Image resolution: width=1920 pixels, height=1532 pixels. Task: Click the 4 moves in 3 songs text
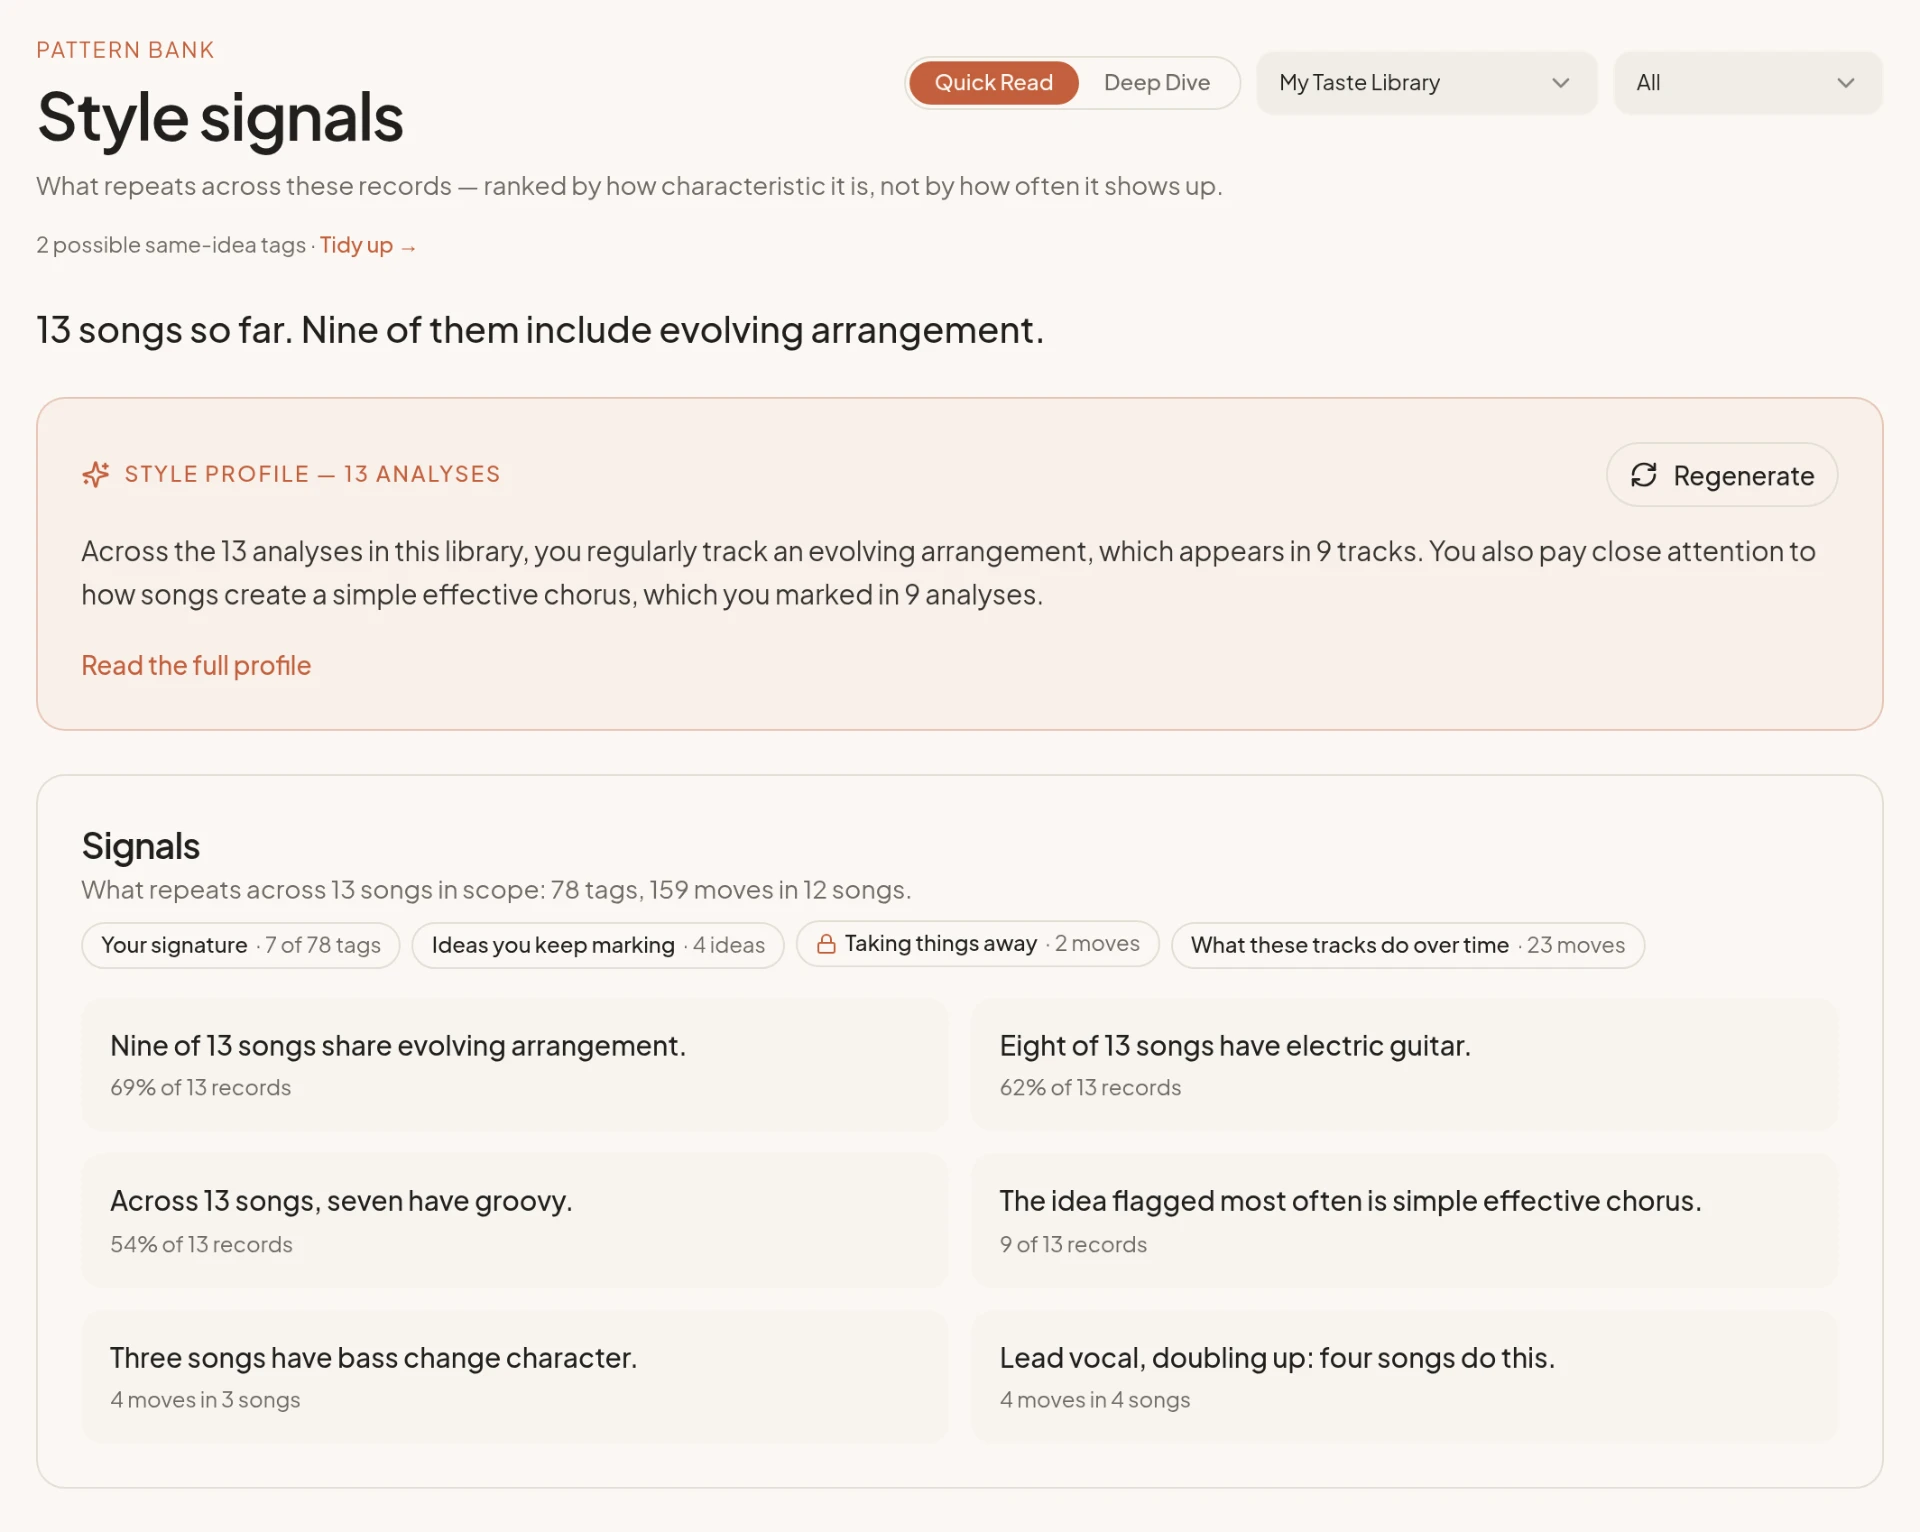click(205, 1400)
